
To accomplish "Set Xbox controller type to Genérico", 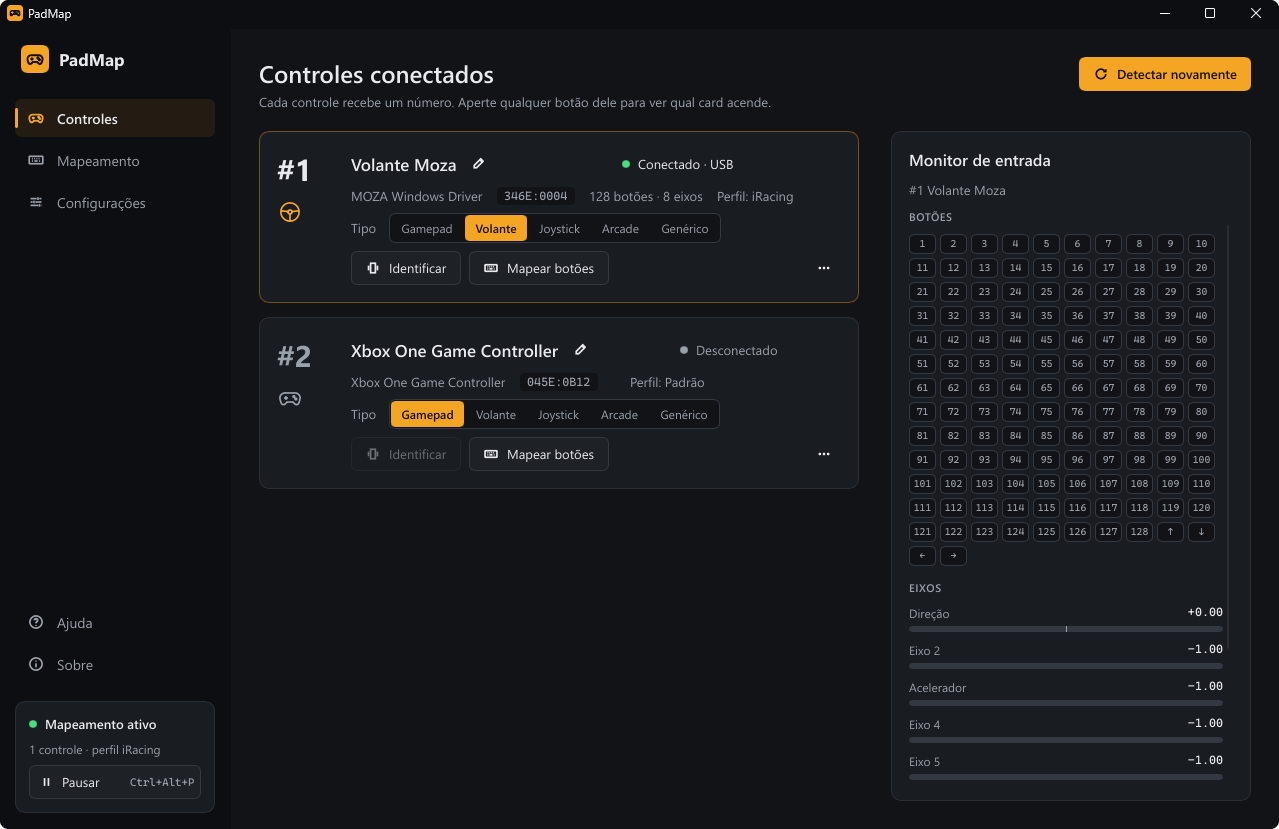I will point(684,414).
